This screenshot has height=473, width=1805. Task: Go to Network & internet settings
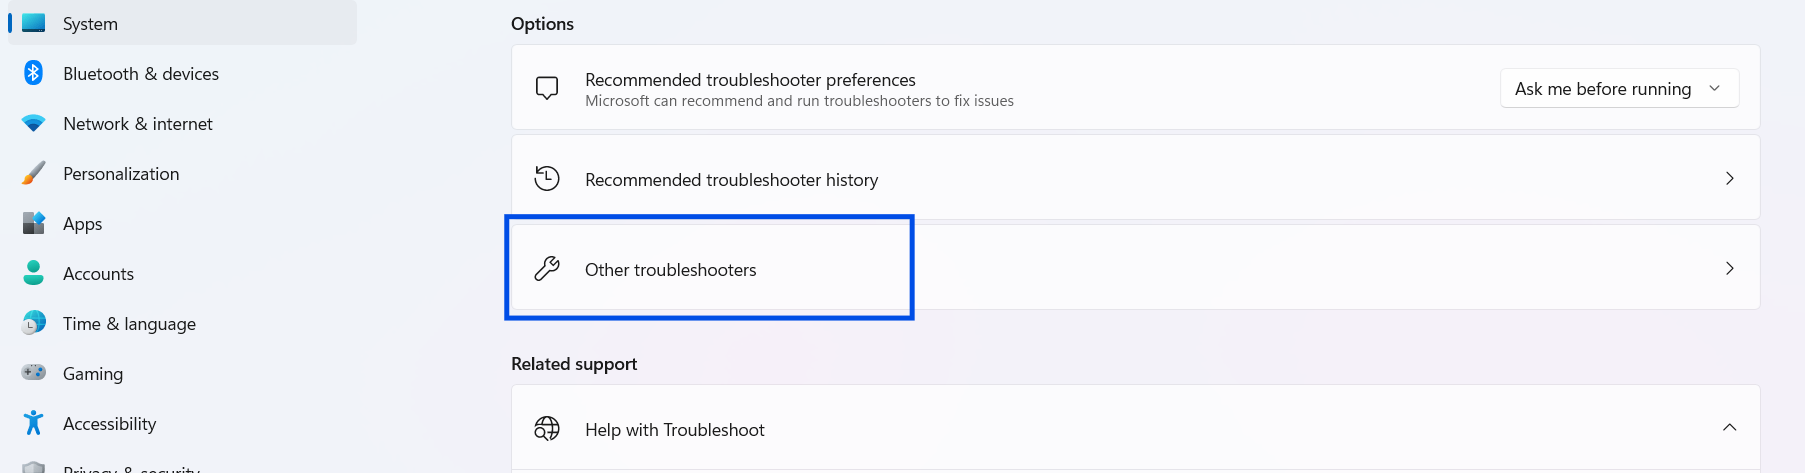coord(137,123)
